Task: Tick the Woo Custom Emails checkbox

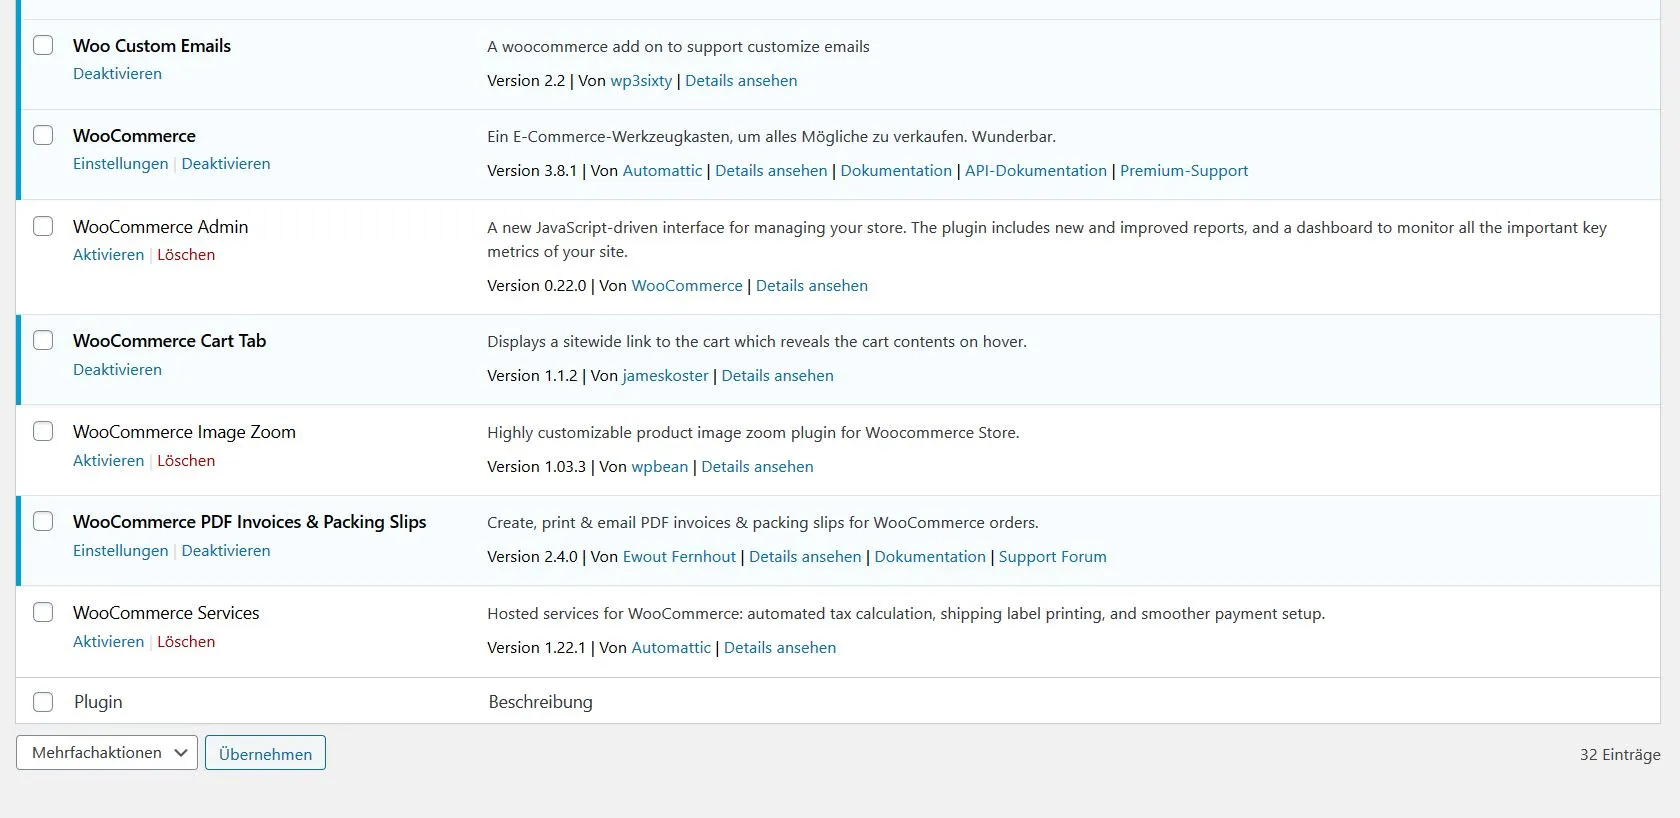Action: coord(43,45)
